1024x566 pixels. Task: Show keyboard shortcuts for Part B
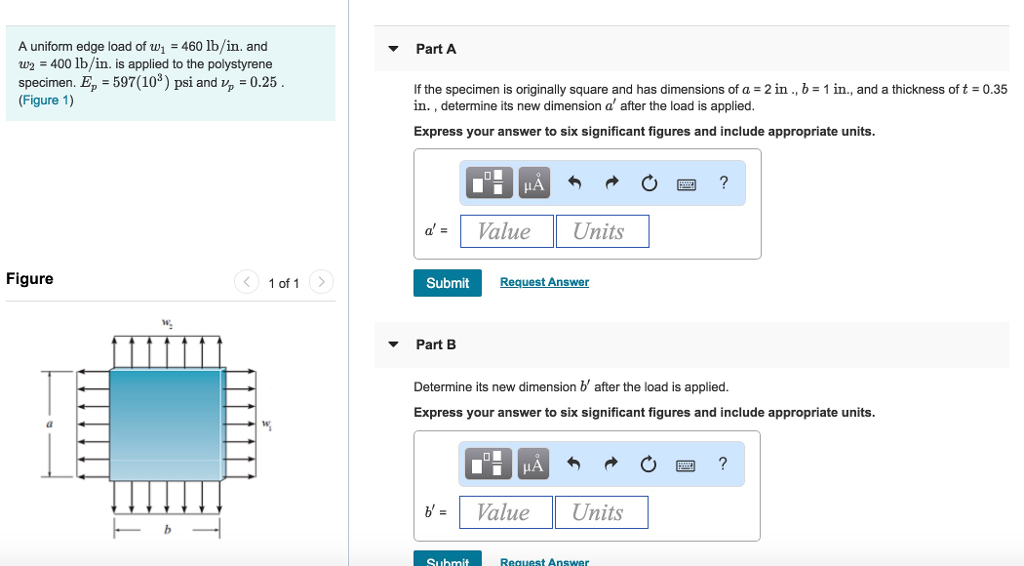tap(687, 464)
